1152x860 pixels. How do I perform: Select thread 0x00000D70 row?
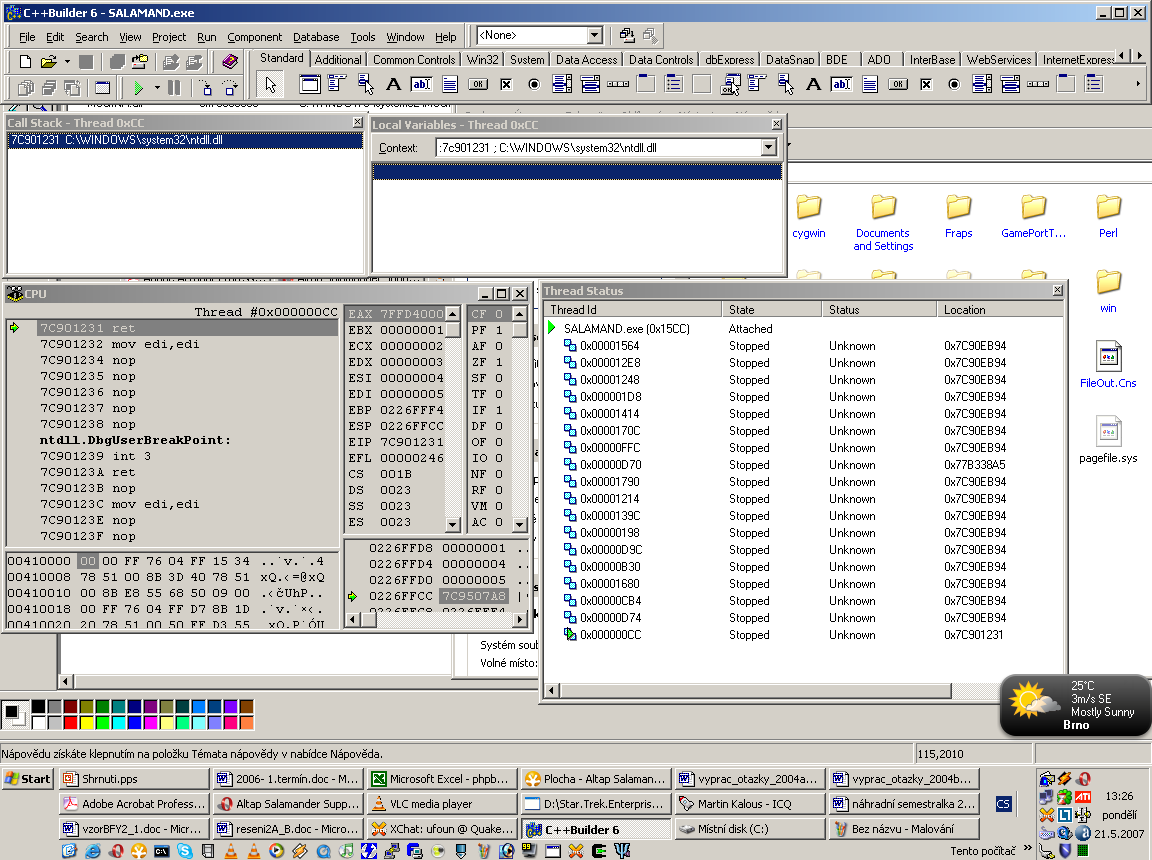804,465
